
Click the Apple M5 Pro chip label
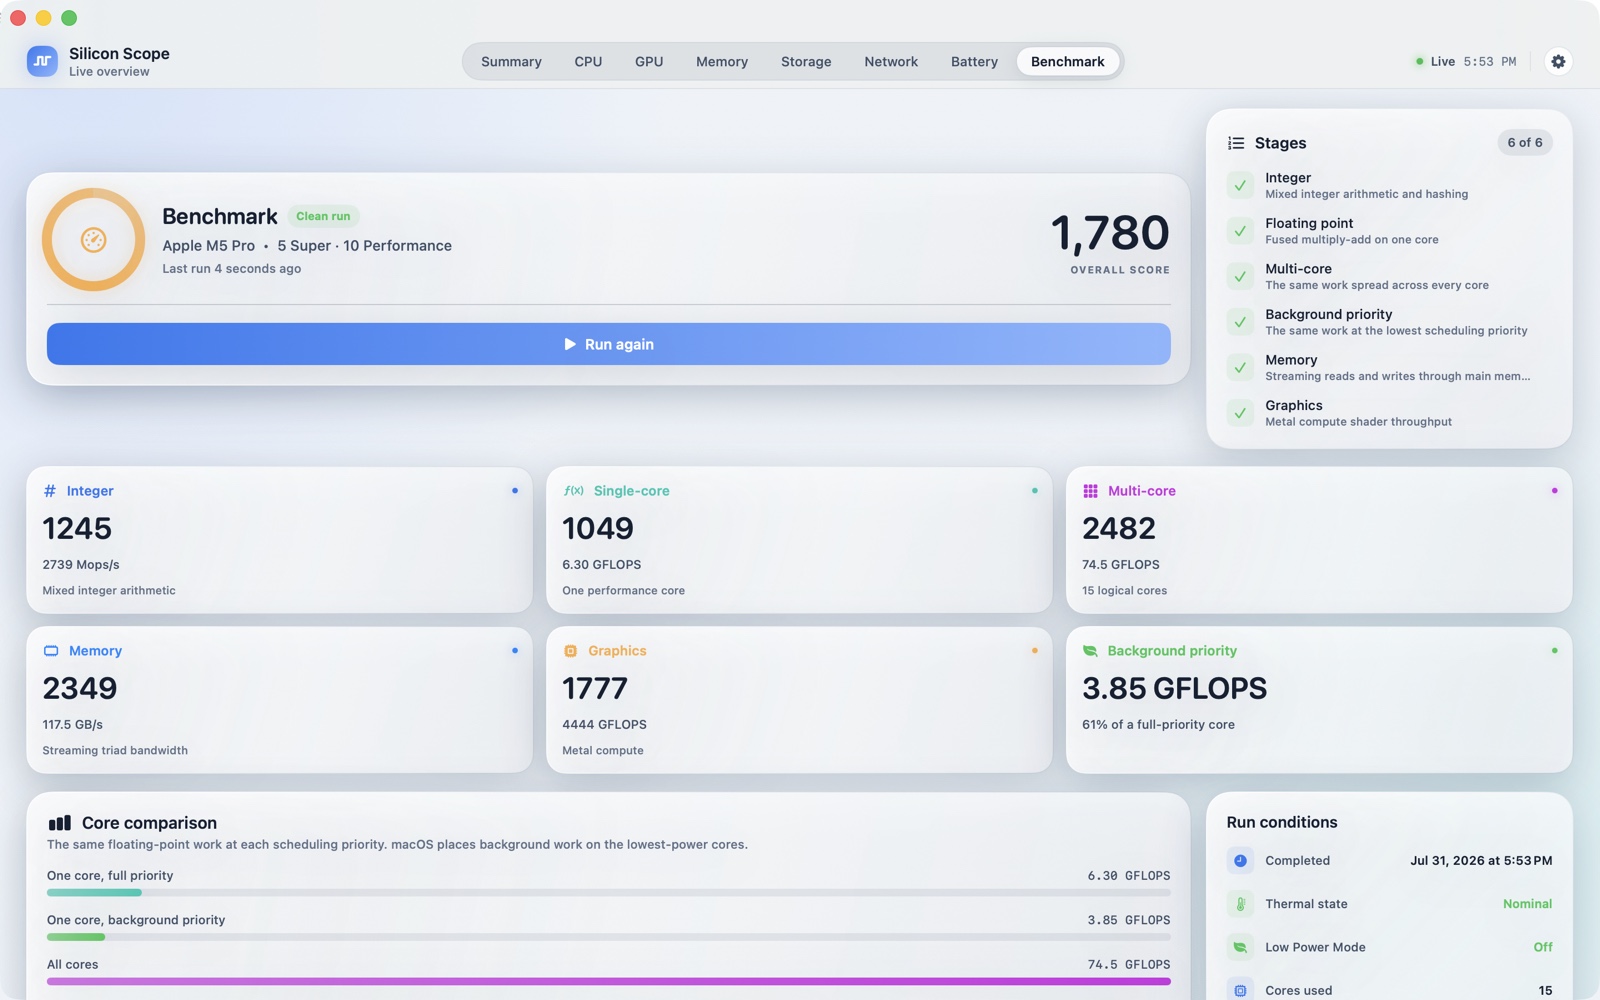[209, 246]
